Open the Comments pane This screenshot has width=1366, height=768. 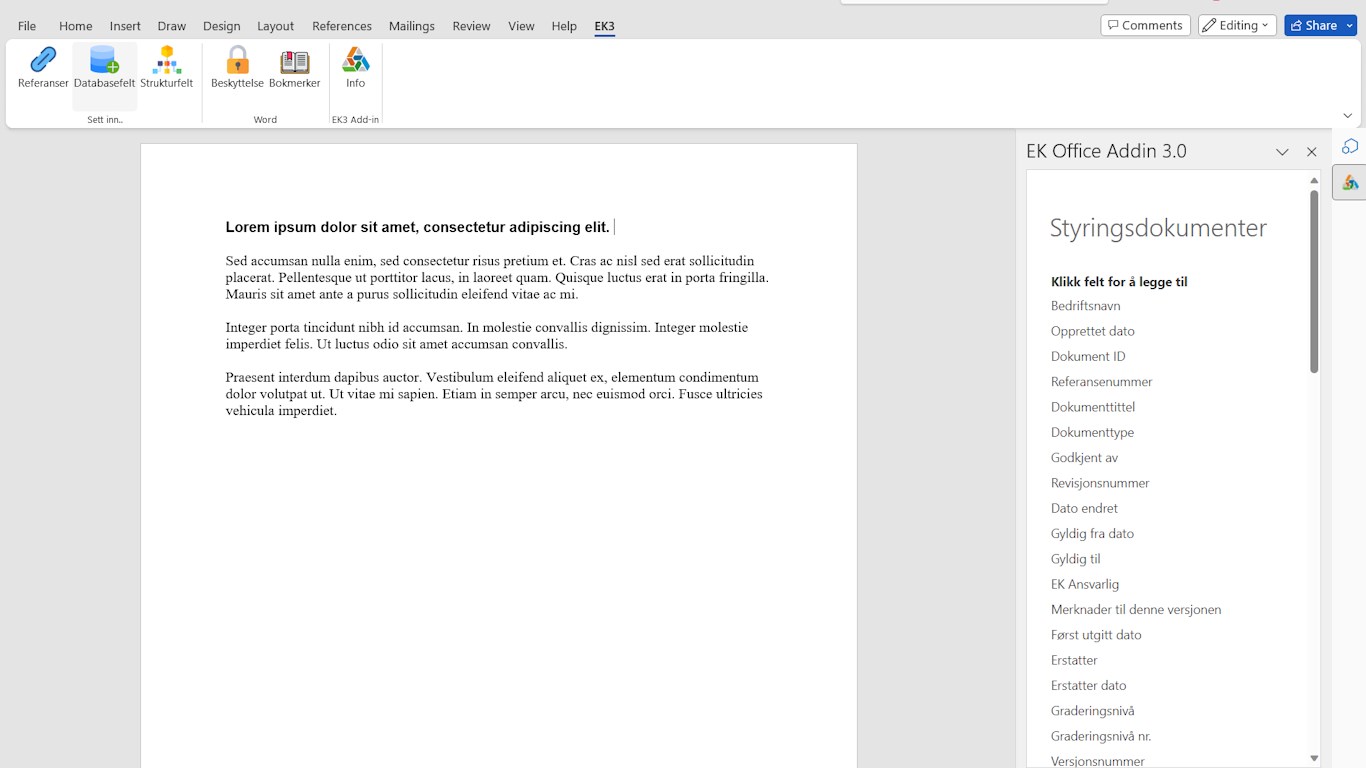[1145, 25]
